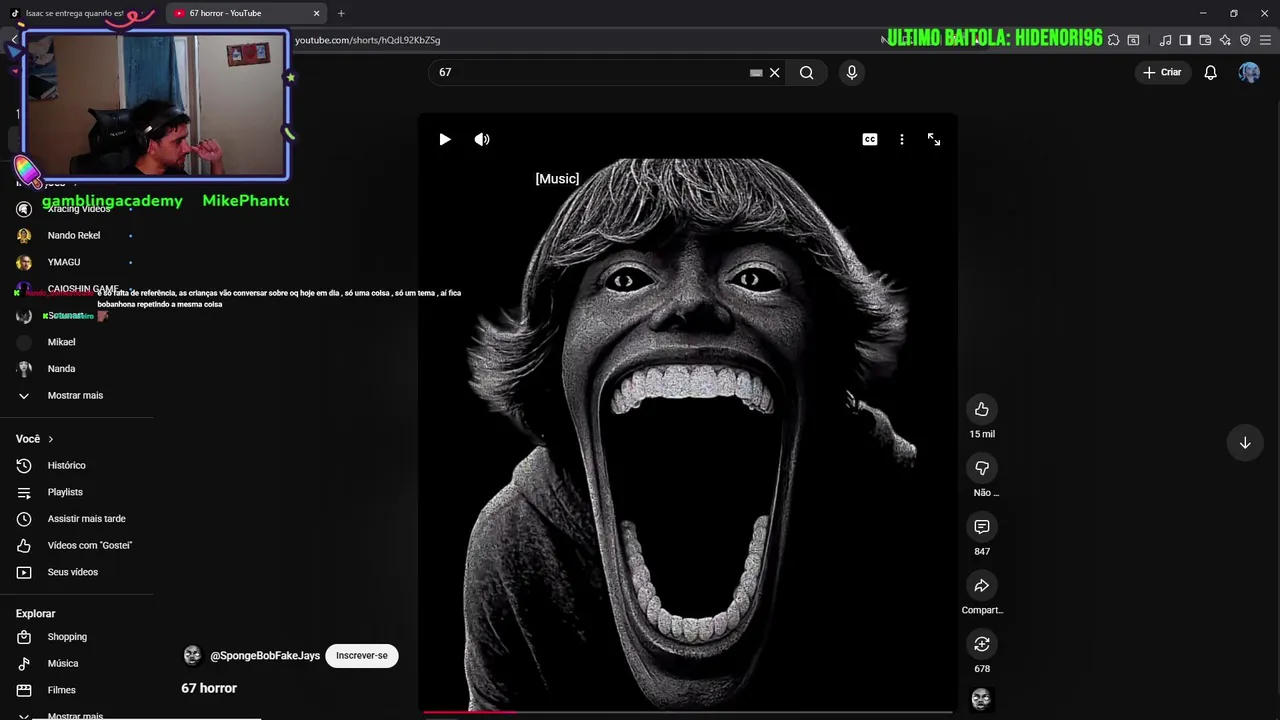
Task: Open the virtual keyboard icon in the search box
Action: click(x=756, y=72)
